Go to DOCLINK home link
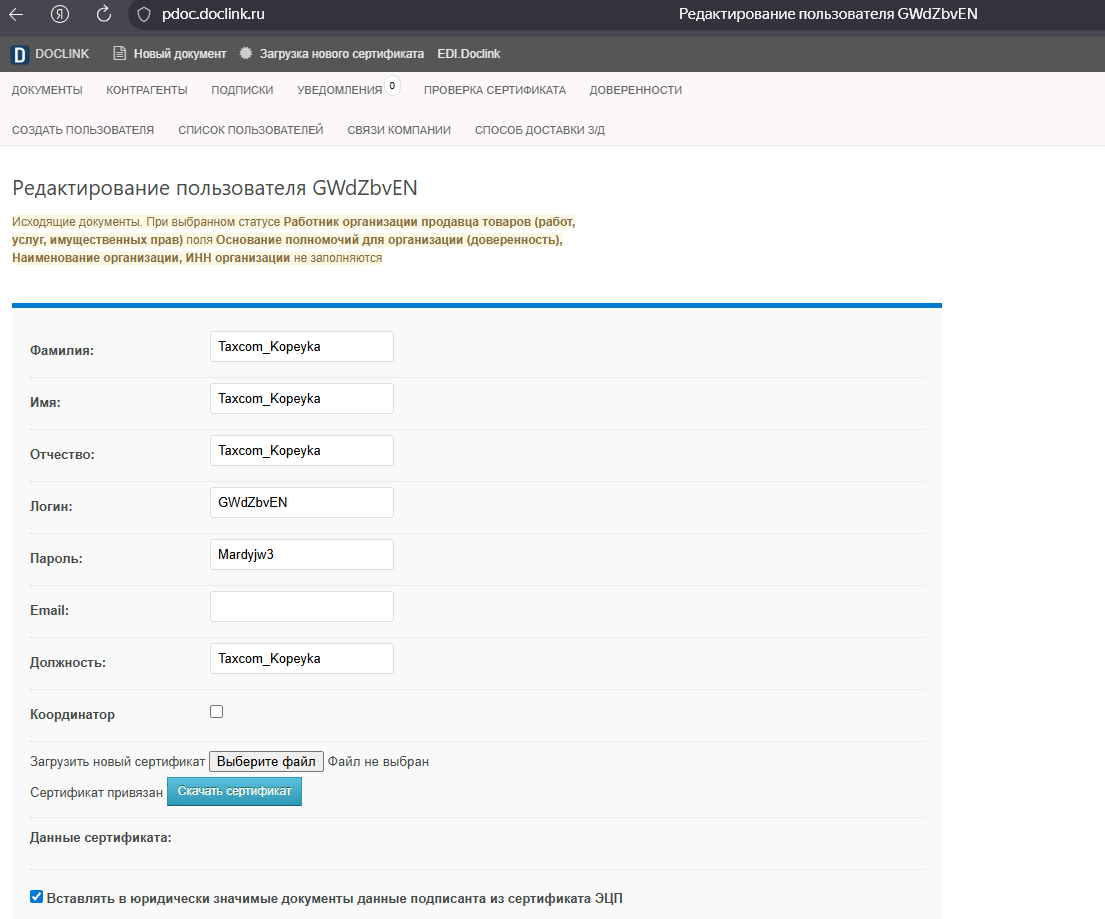The height and width of the screenshot is (919, 1105). pyautogui.click(x=62, y=54)
